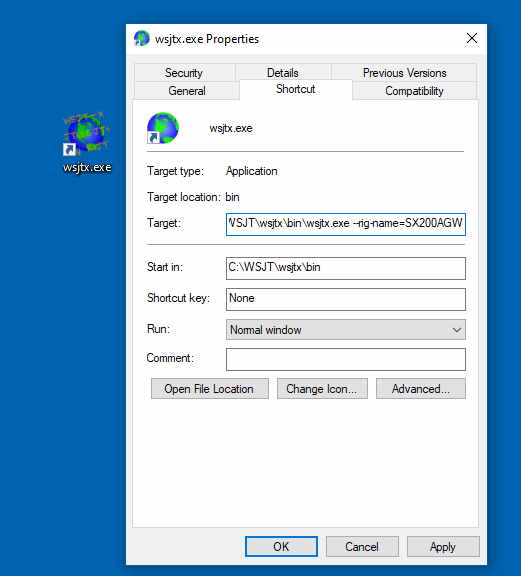Close the wsjtx.exe Properties window
The width and height of the screenshot is (521, 576).
point(472,38)
